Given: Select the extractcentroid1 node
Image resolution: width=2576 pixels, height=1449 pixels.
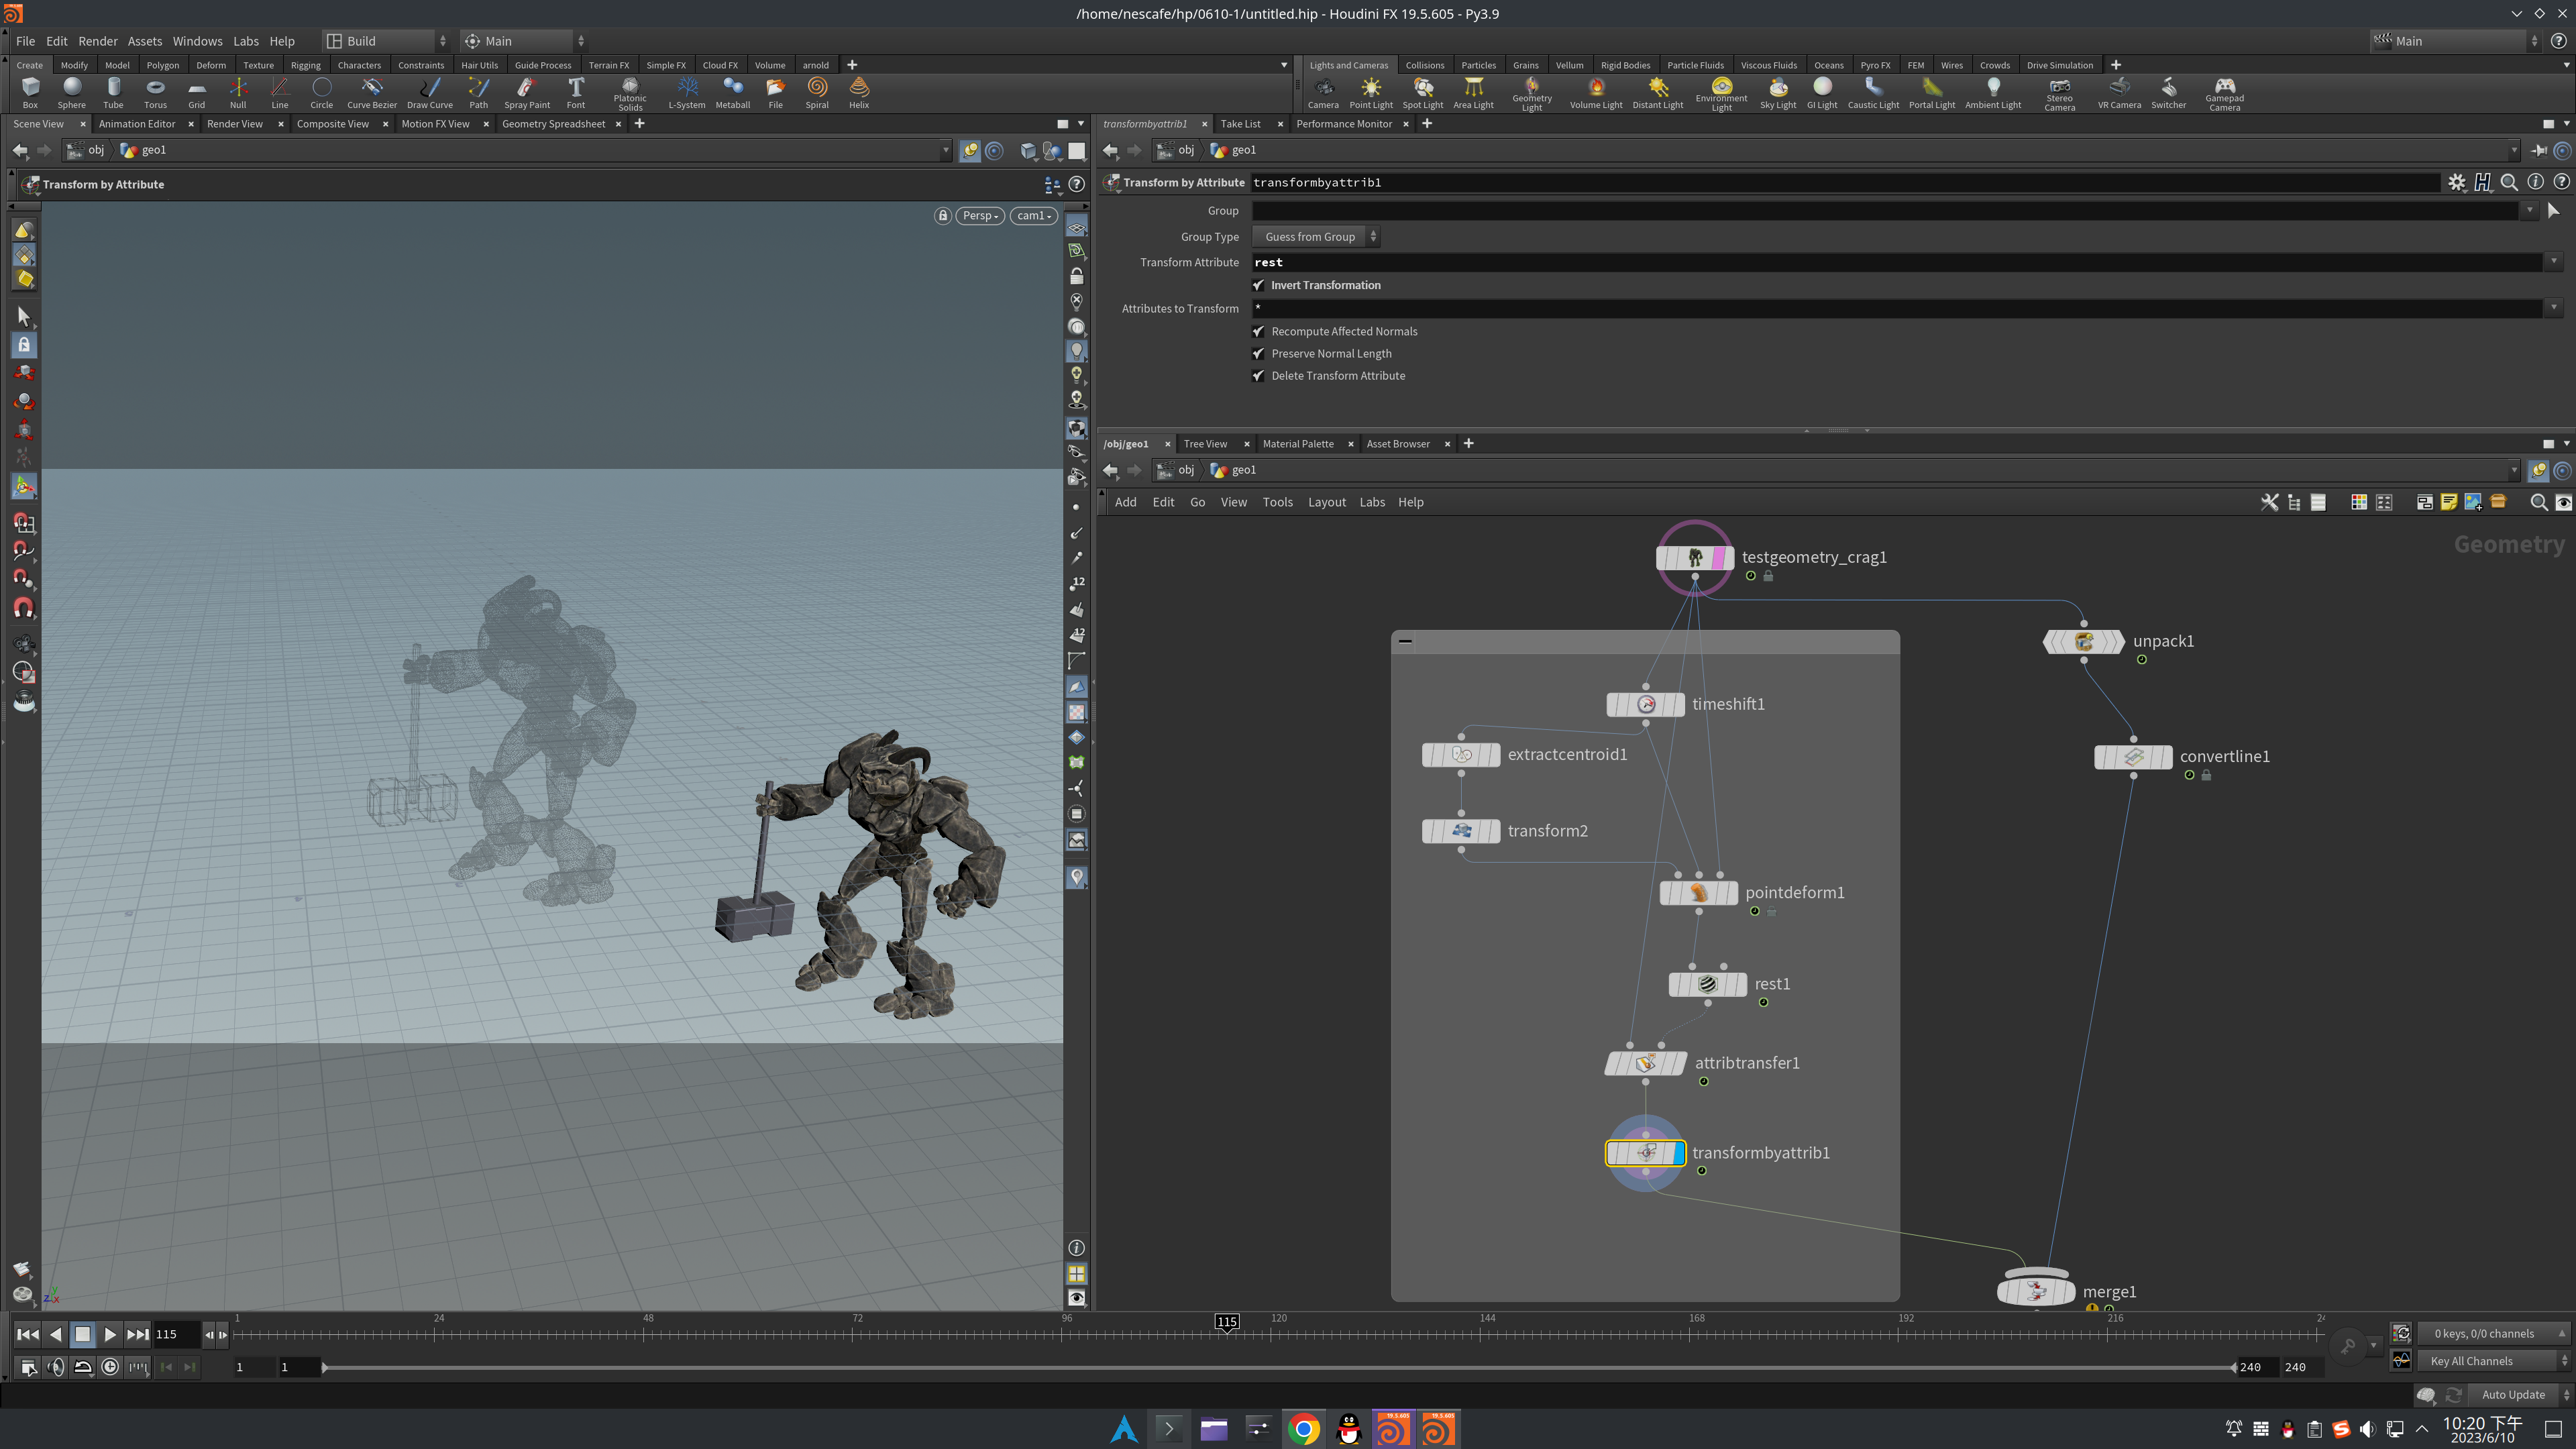Looking at the screenshot, I should [x=1461, y=754].
